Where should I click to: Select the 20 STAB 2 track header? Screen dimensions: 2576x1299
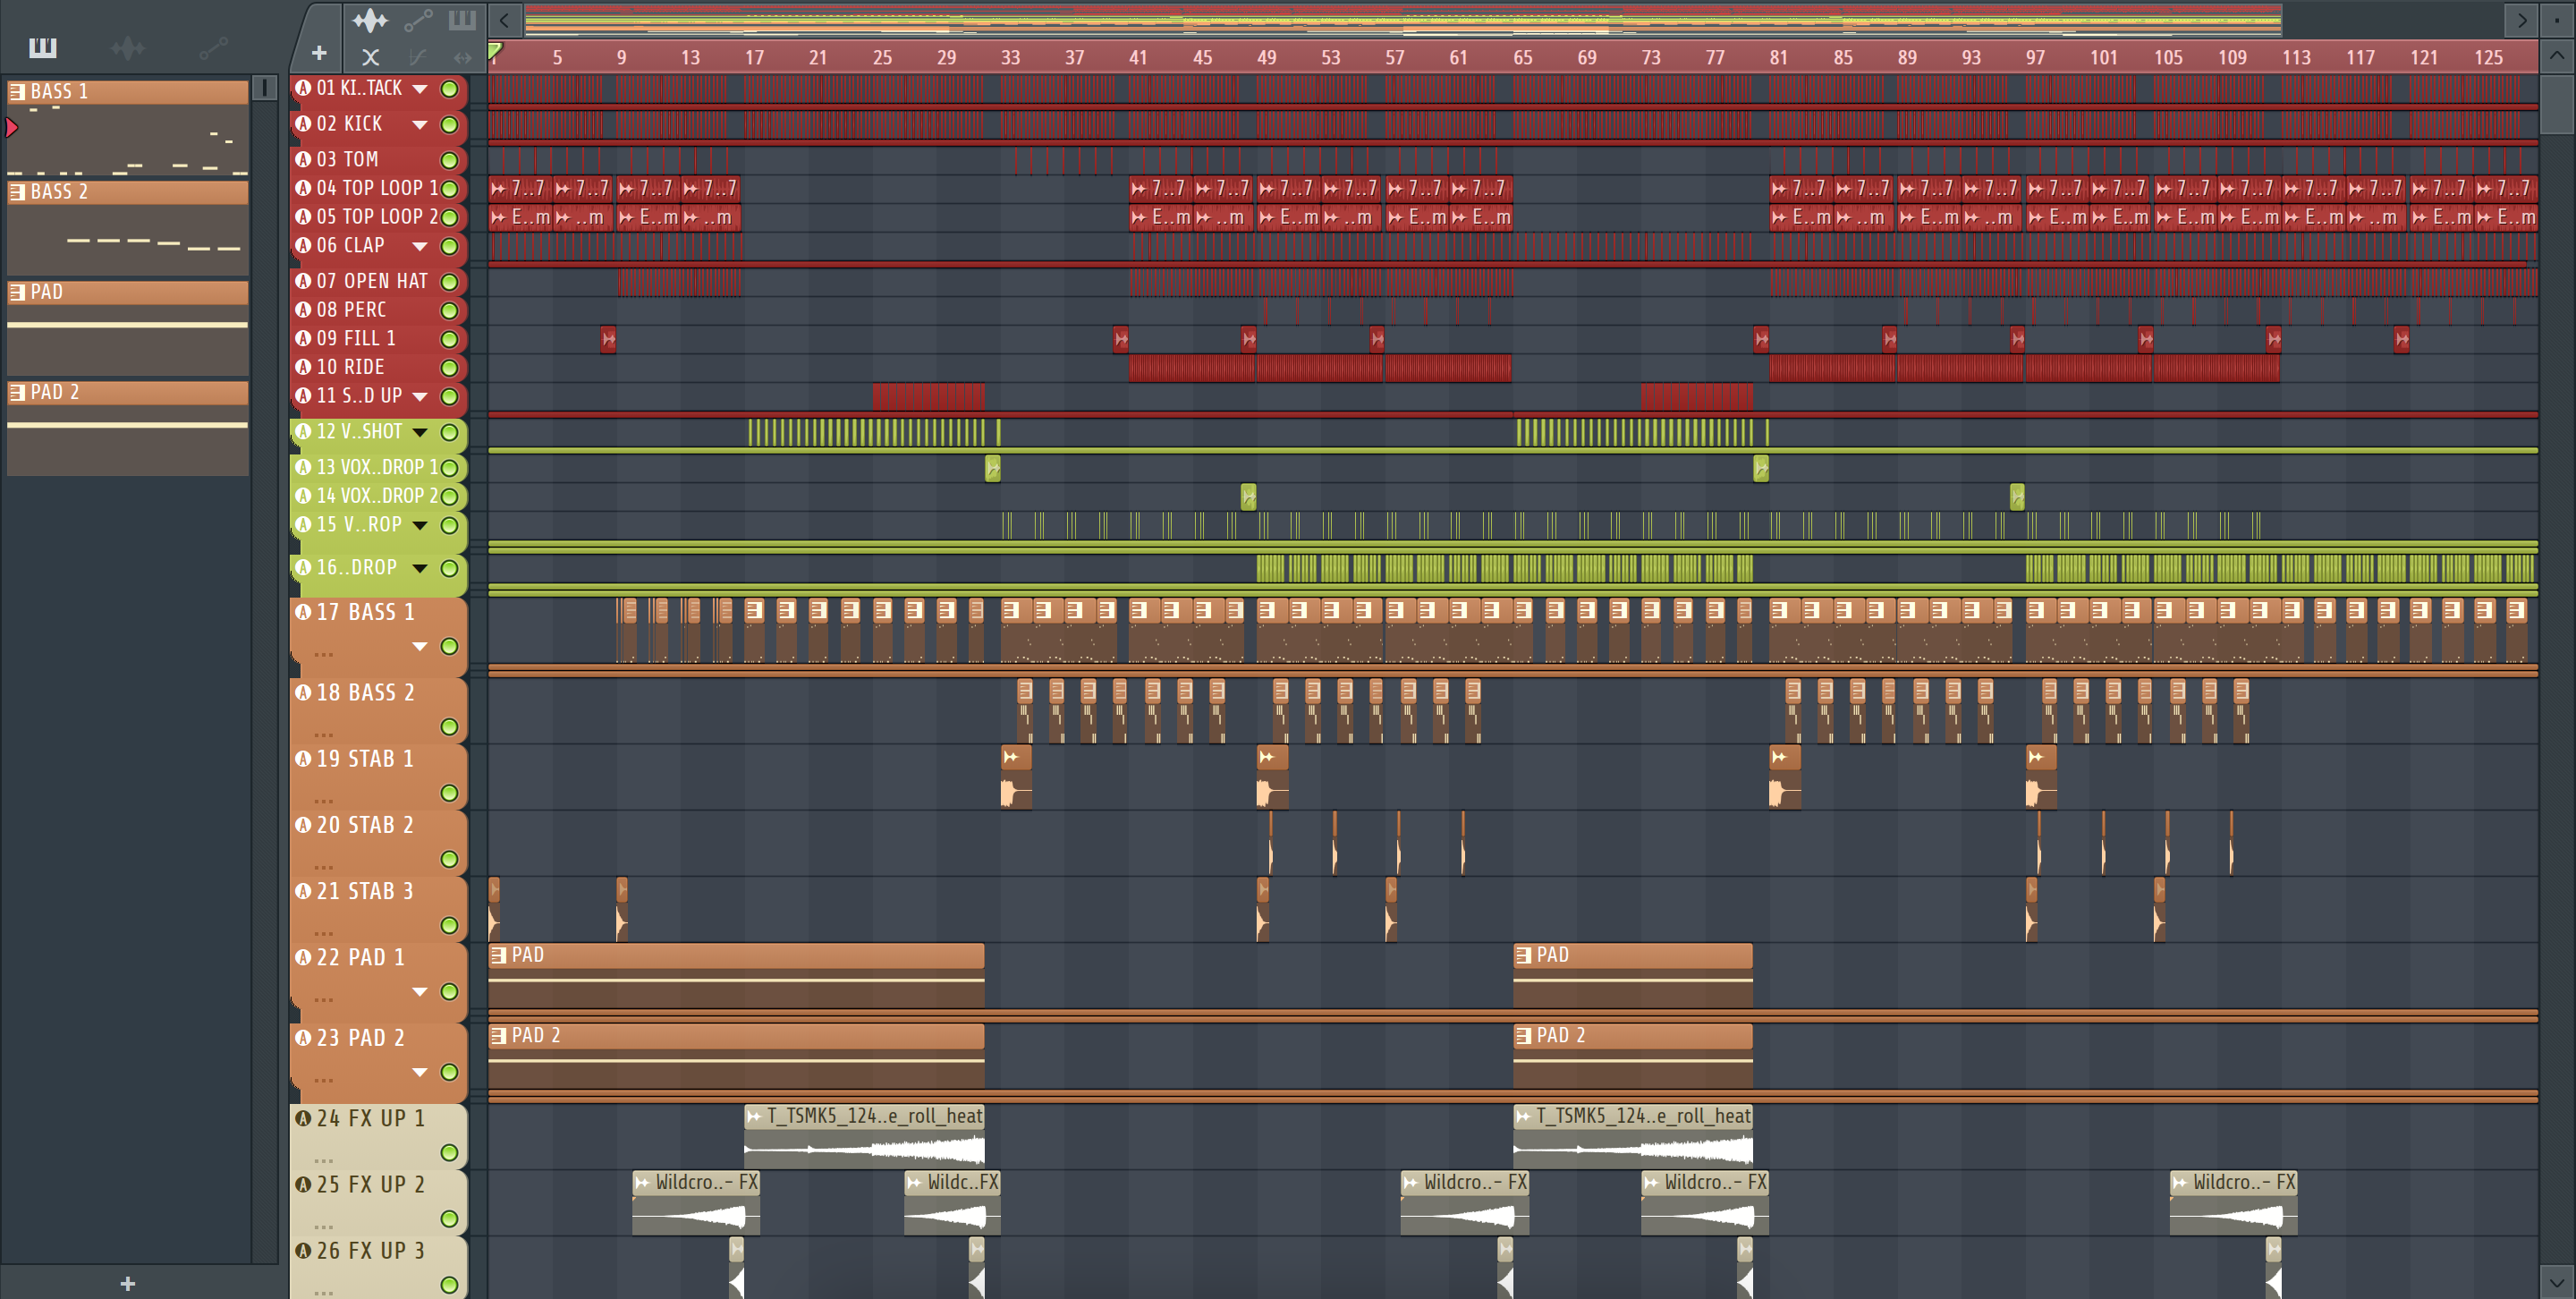coord(378,842)
